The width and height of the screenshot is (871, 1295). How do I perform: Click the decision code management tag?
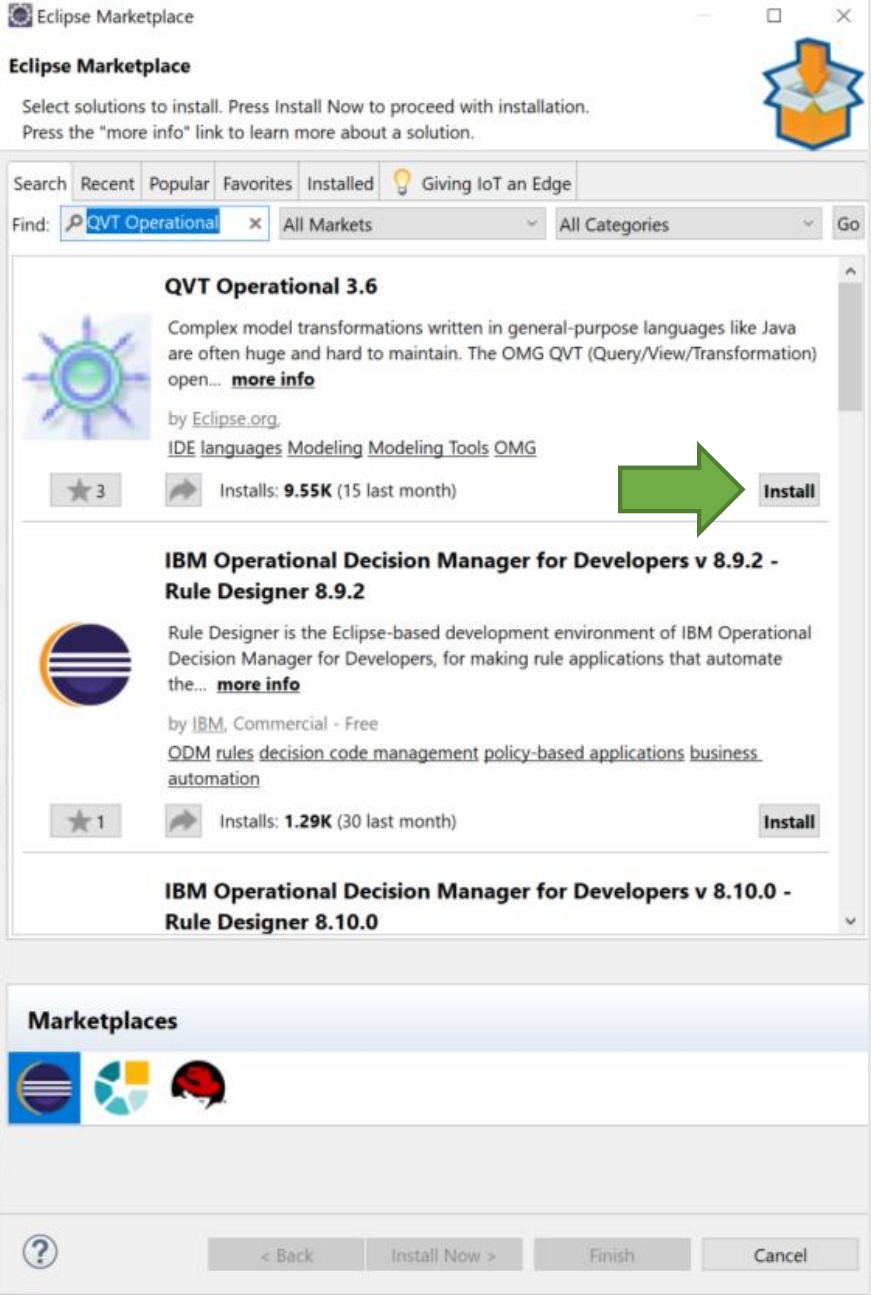click(x=369, y=753)
